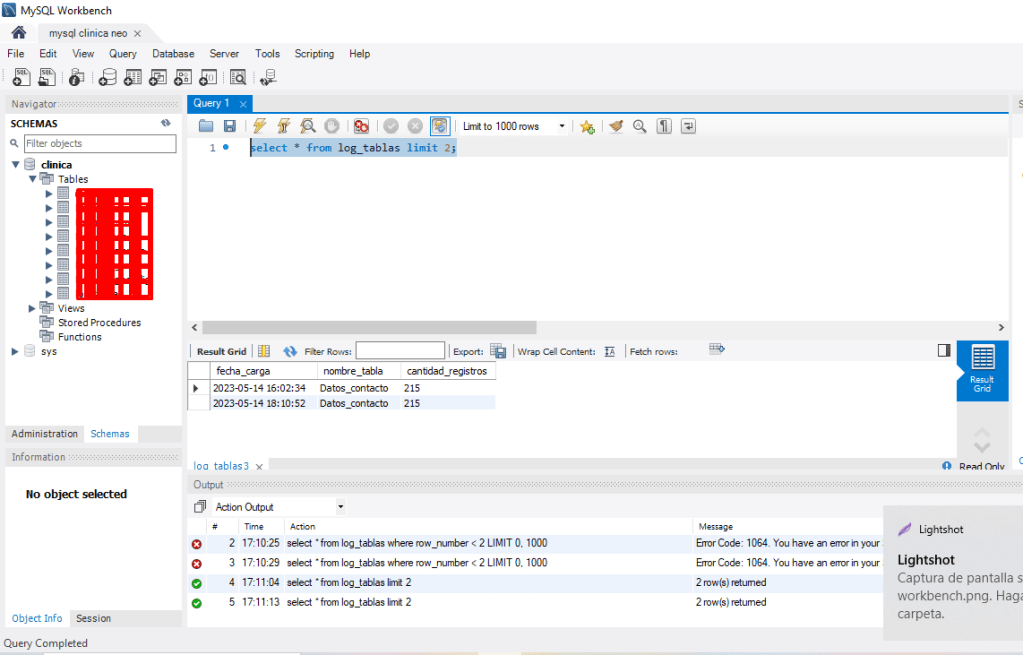Toggle Wrap Cell Content in result grid
1023x655 pixels.
609,351
